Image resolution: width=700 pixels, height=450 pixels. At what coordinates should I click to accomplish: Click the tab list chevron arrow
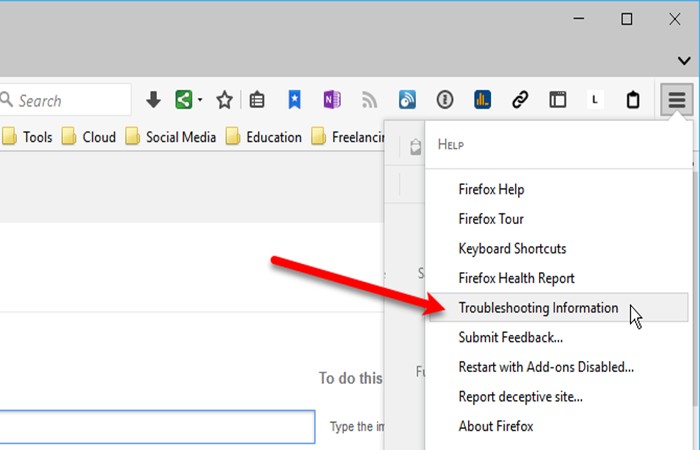684,61
